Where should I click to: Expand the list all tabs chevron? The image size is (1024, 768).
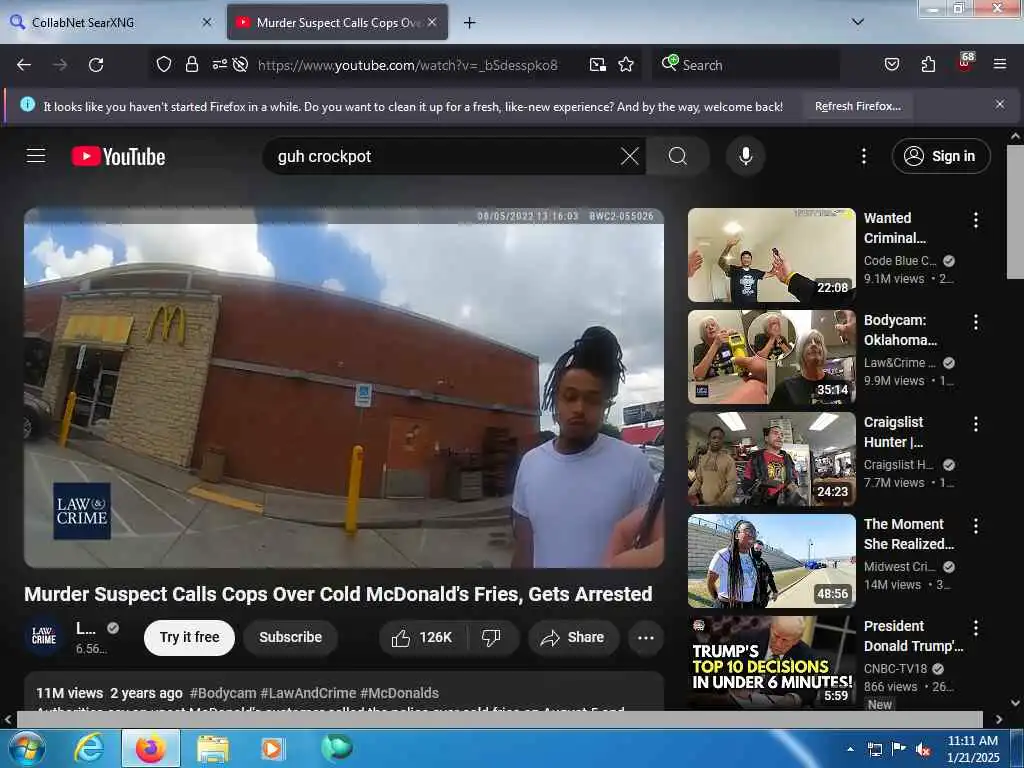point(858,22)
